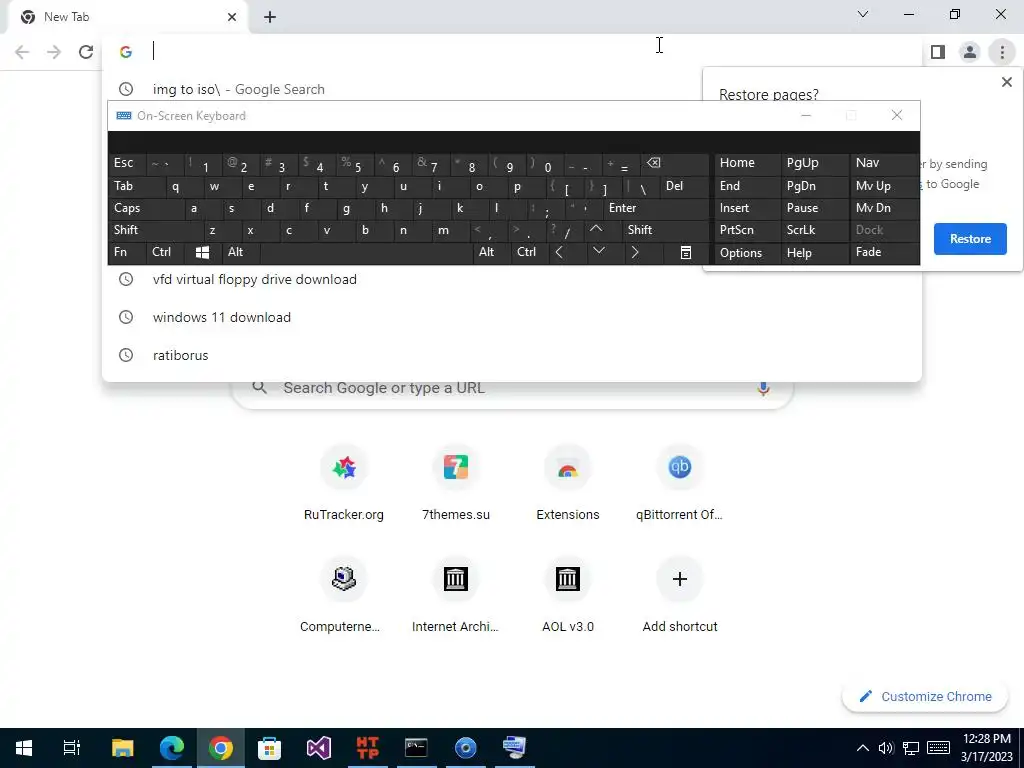The image size is (1024, 768).
Task: Start voice search with microphone icon
Action: coord(763,389)
